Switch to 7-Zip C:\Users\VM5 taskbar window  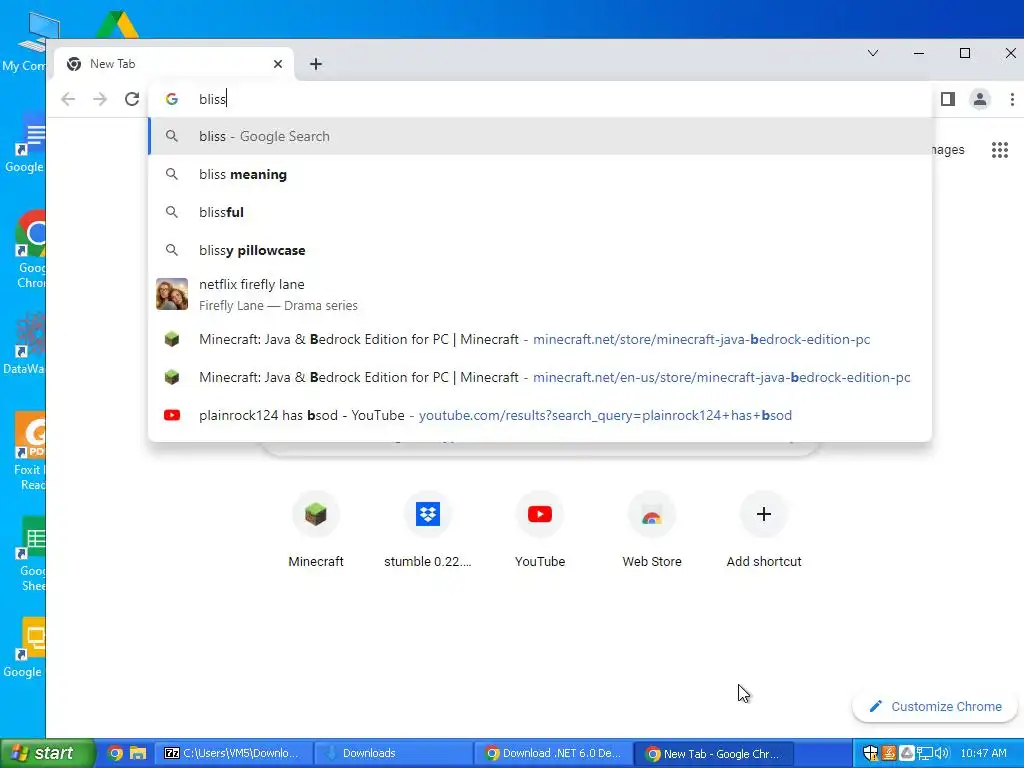click(x=233, y=753)
